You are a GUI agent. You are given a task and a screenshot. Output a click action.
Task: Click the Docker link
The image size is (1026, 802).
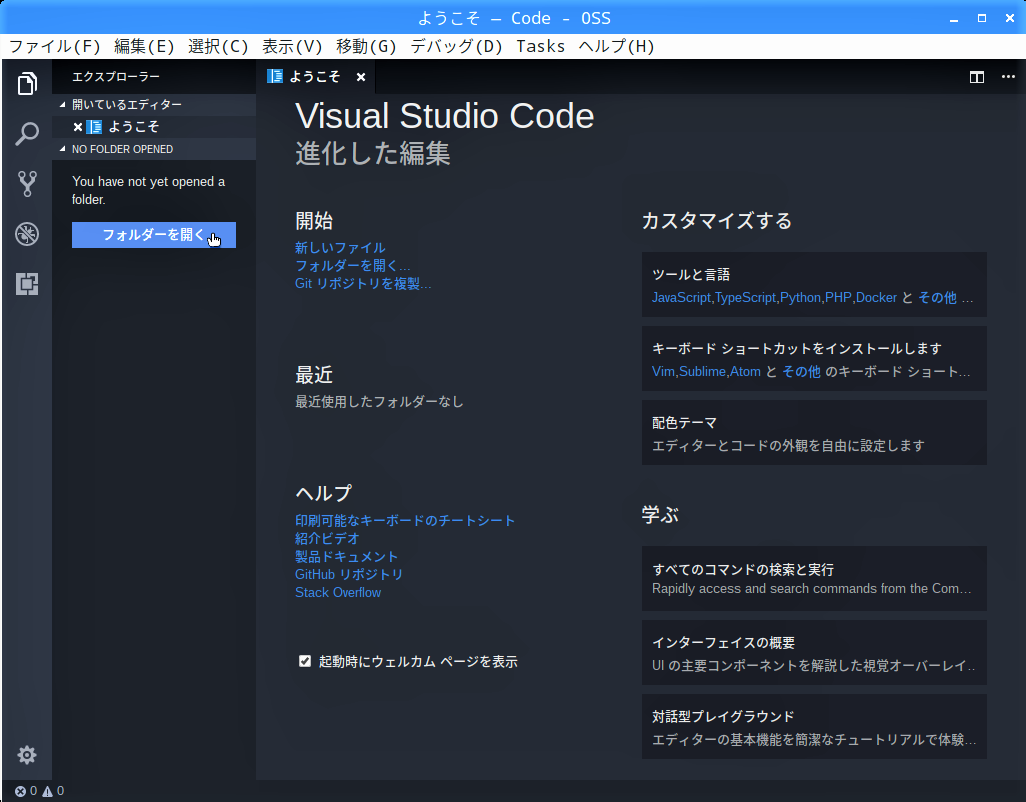[x=876, y=298]
